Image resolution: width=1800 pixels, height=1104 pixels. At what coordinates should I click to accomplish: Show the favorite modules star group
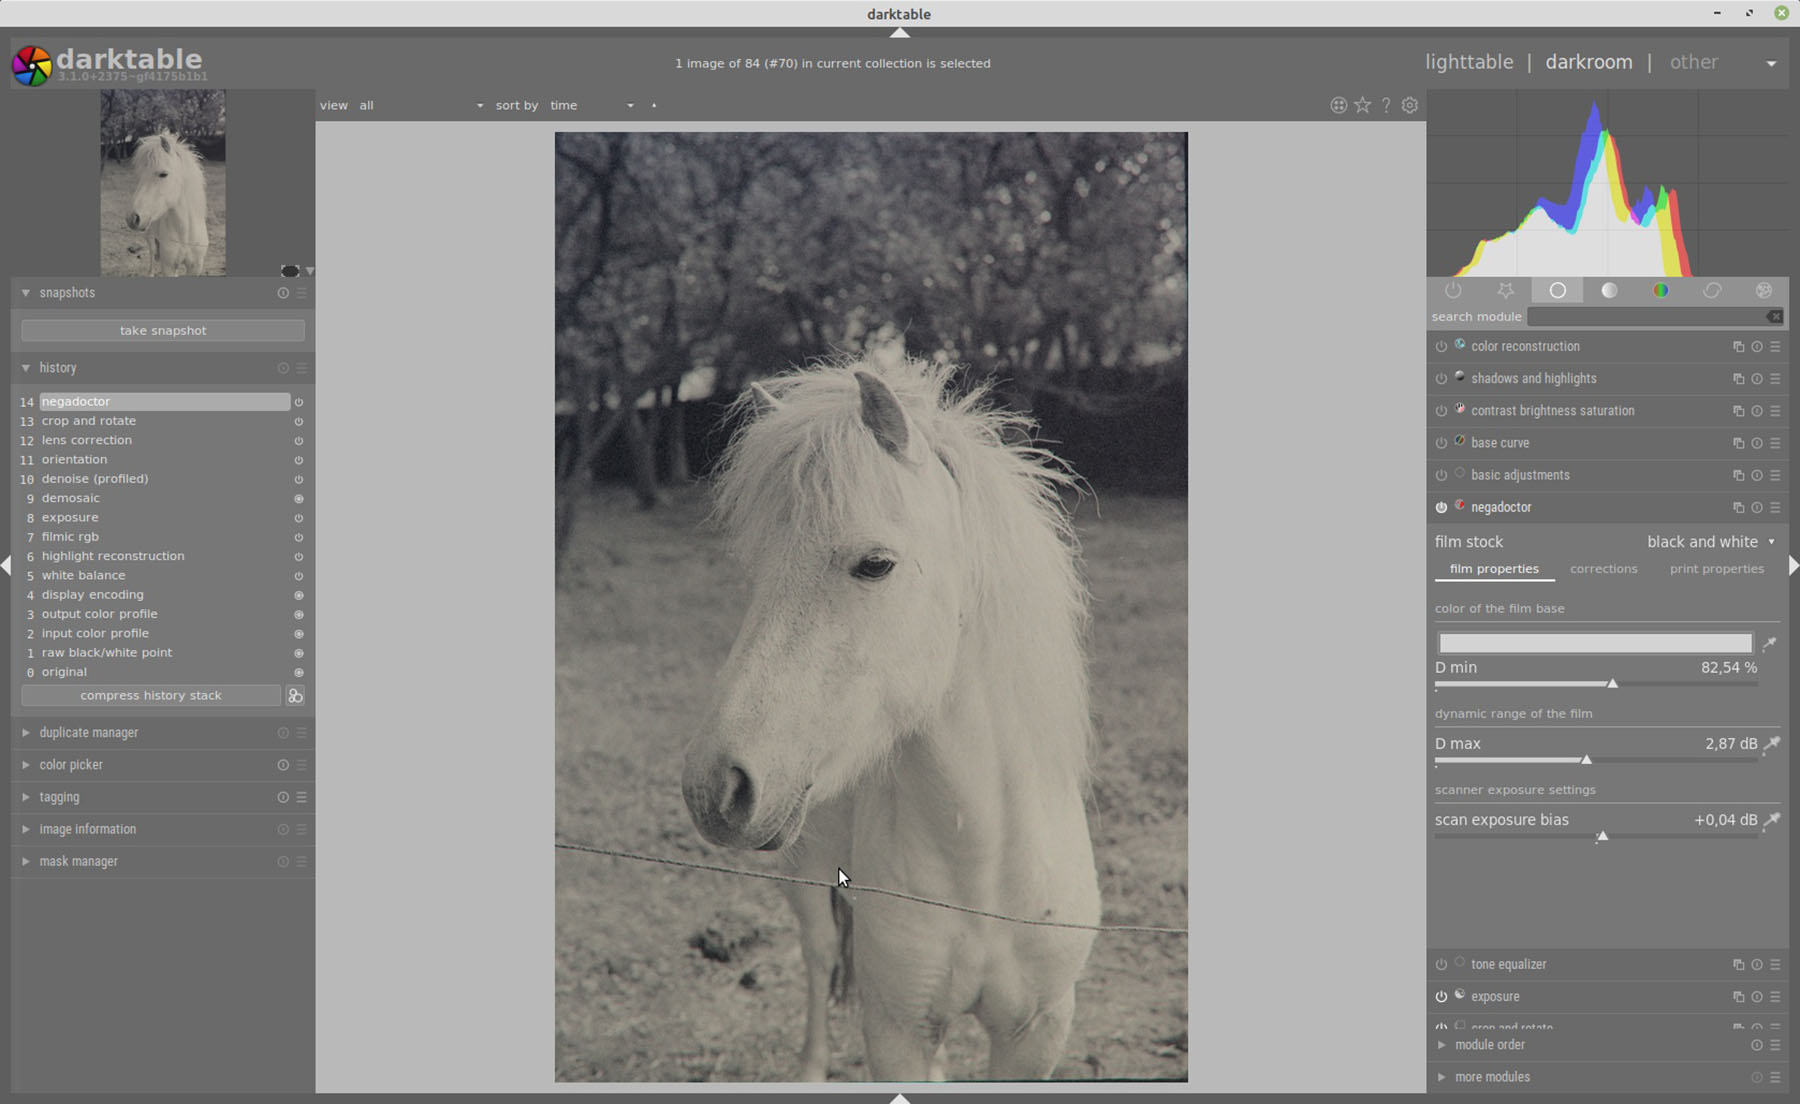click(x=1506, y=290)
